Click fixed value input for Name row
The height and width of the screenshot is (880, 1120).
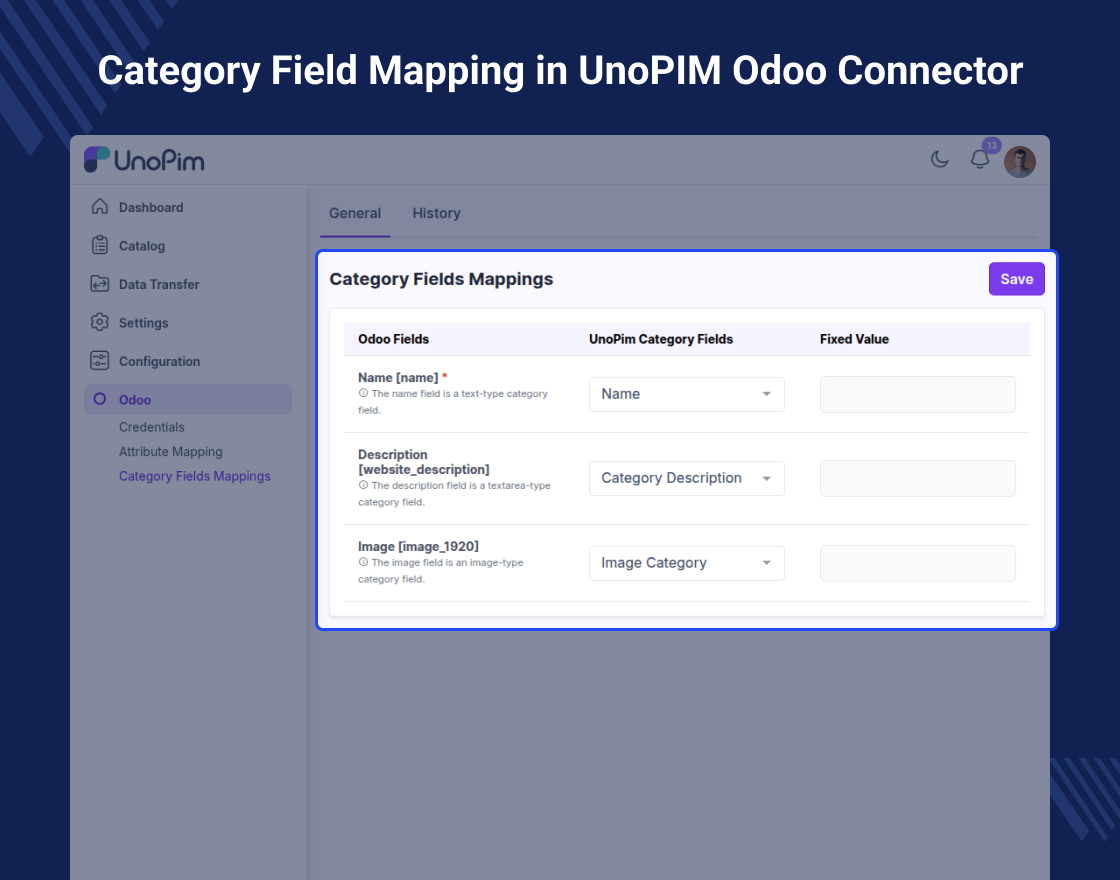(917, 394)
